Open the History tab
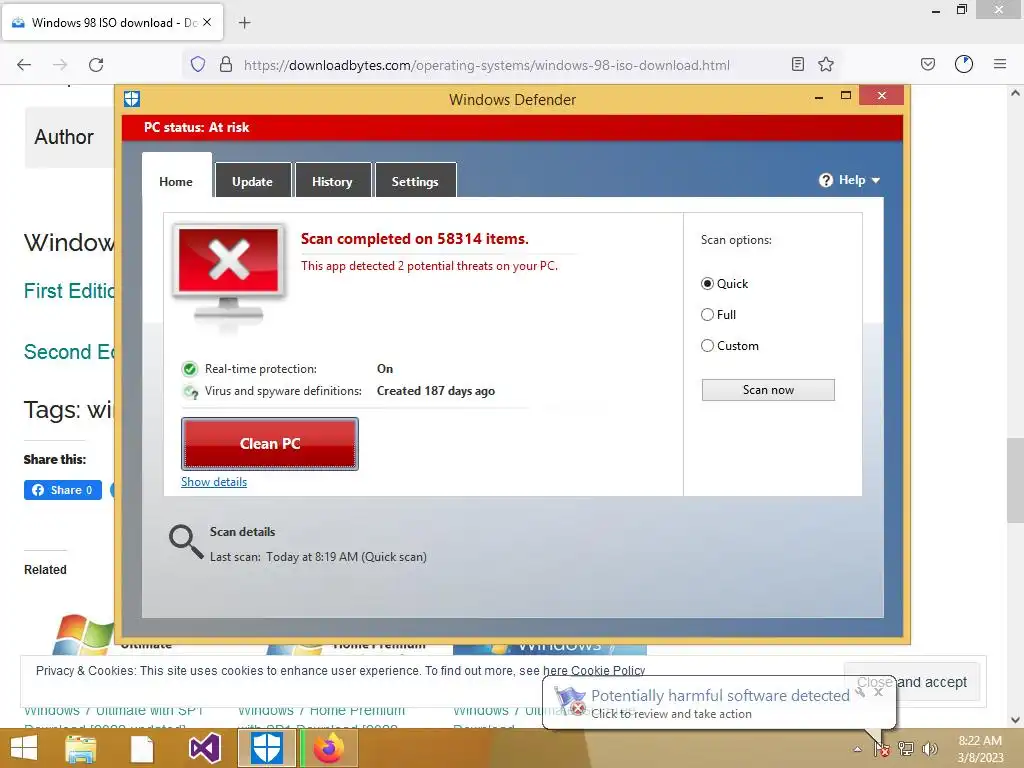This screenshot has height=768, width=1024. pyautogui.click(x=332, y=182)
